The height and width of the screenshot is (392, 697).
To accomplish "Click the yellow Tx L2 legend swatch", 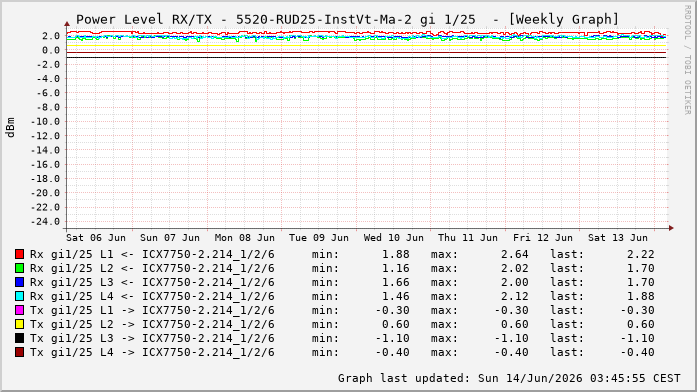I will 19,324.
